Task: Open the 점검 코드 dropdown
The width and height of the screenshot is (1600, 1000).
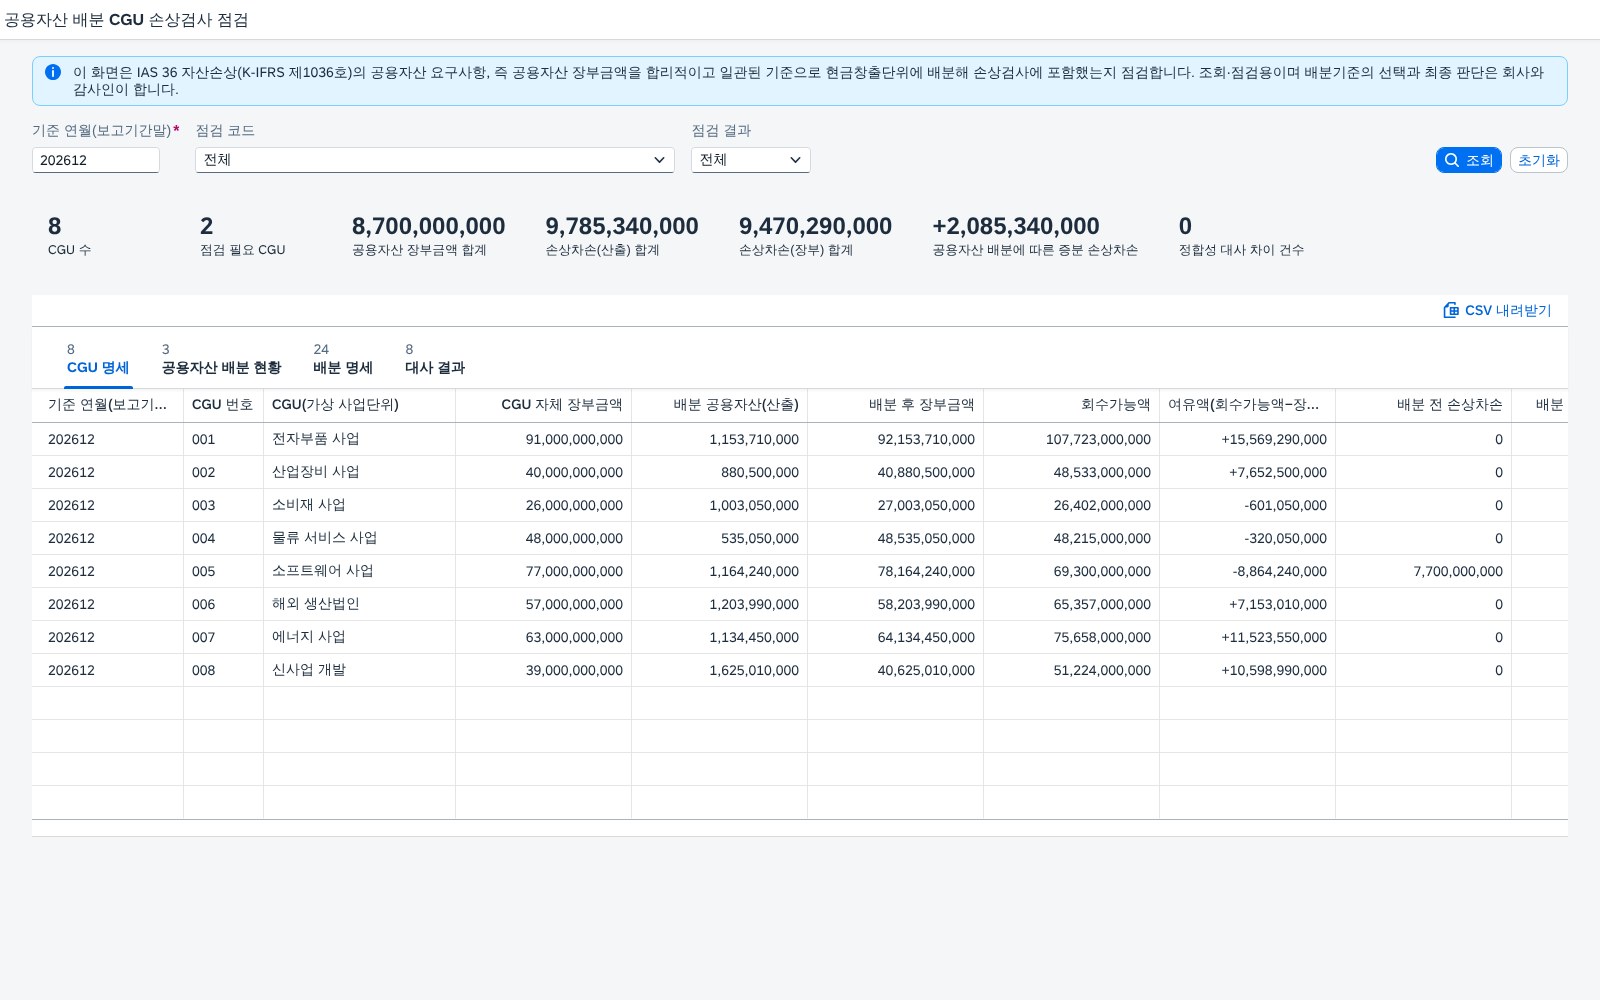Action: pyautogui.click(x=435, y=160)
